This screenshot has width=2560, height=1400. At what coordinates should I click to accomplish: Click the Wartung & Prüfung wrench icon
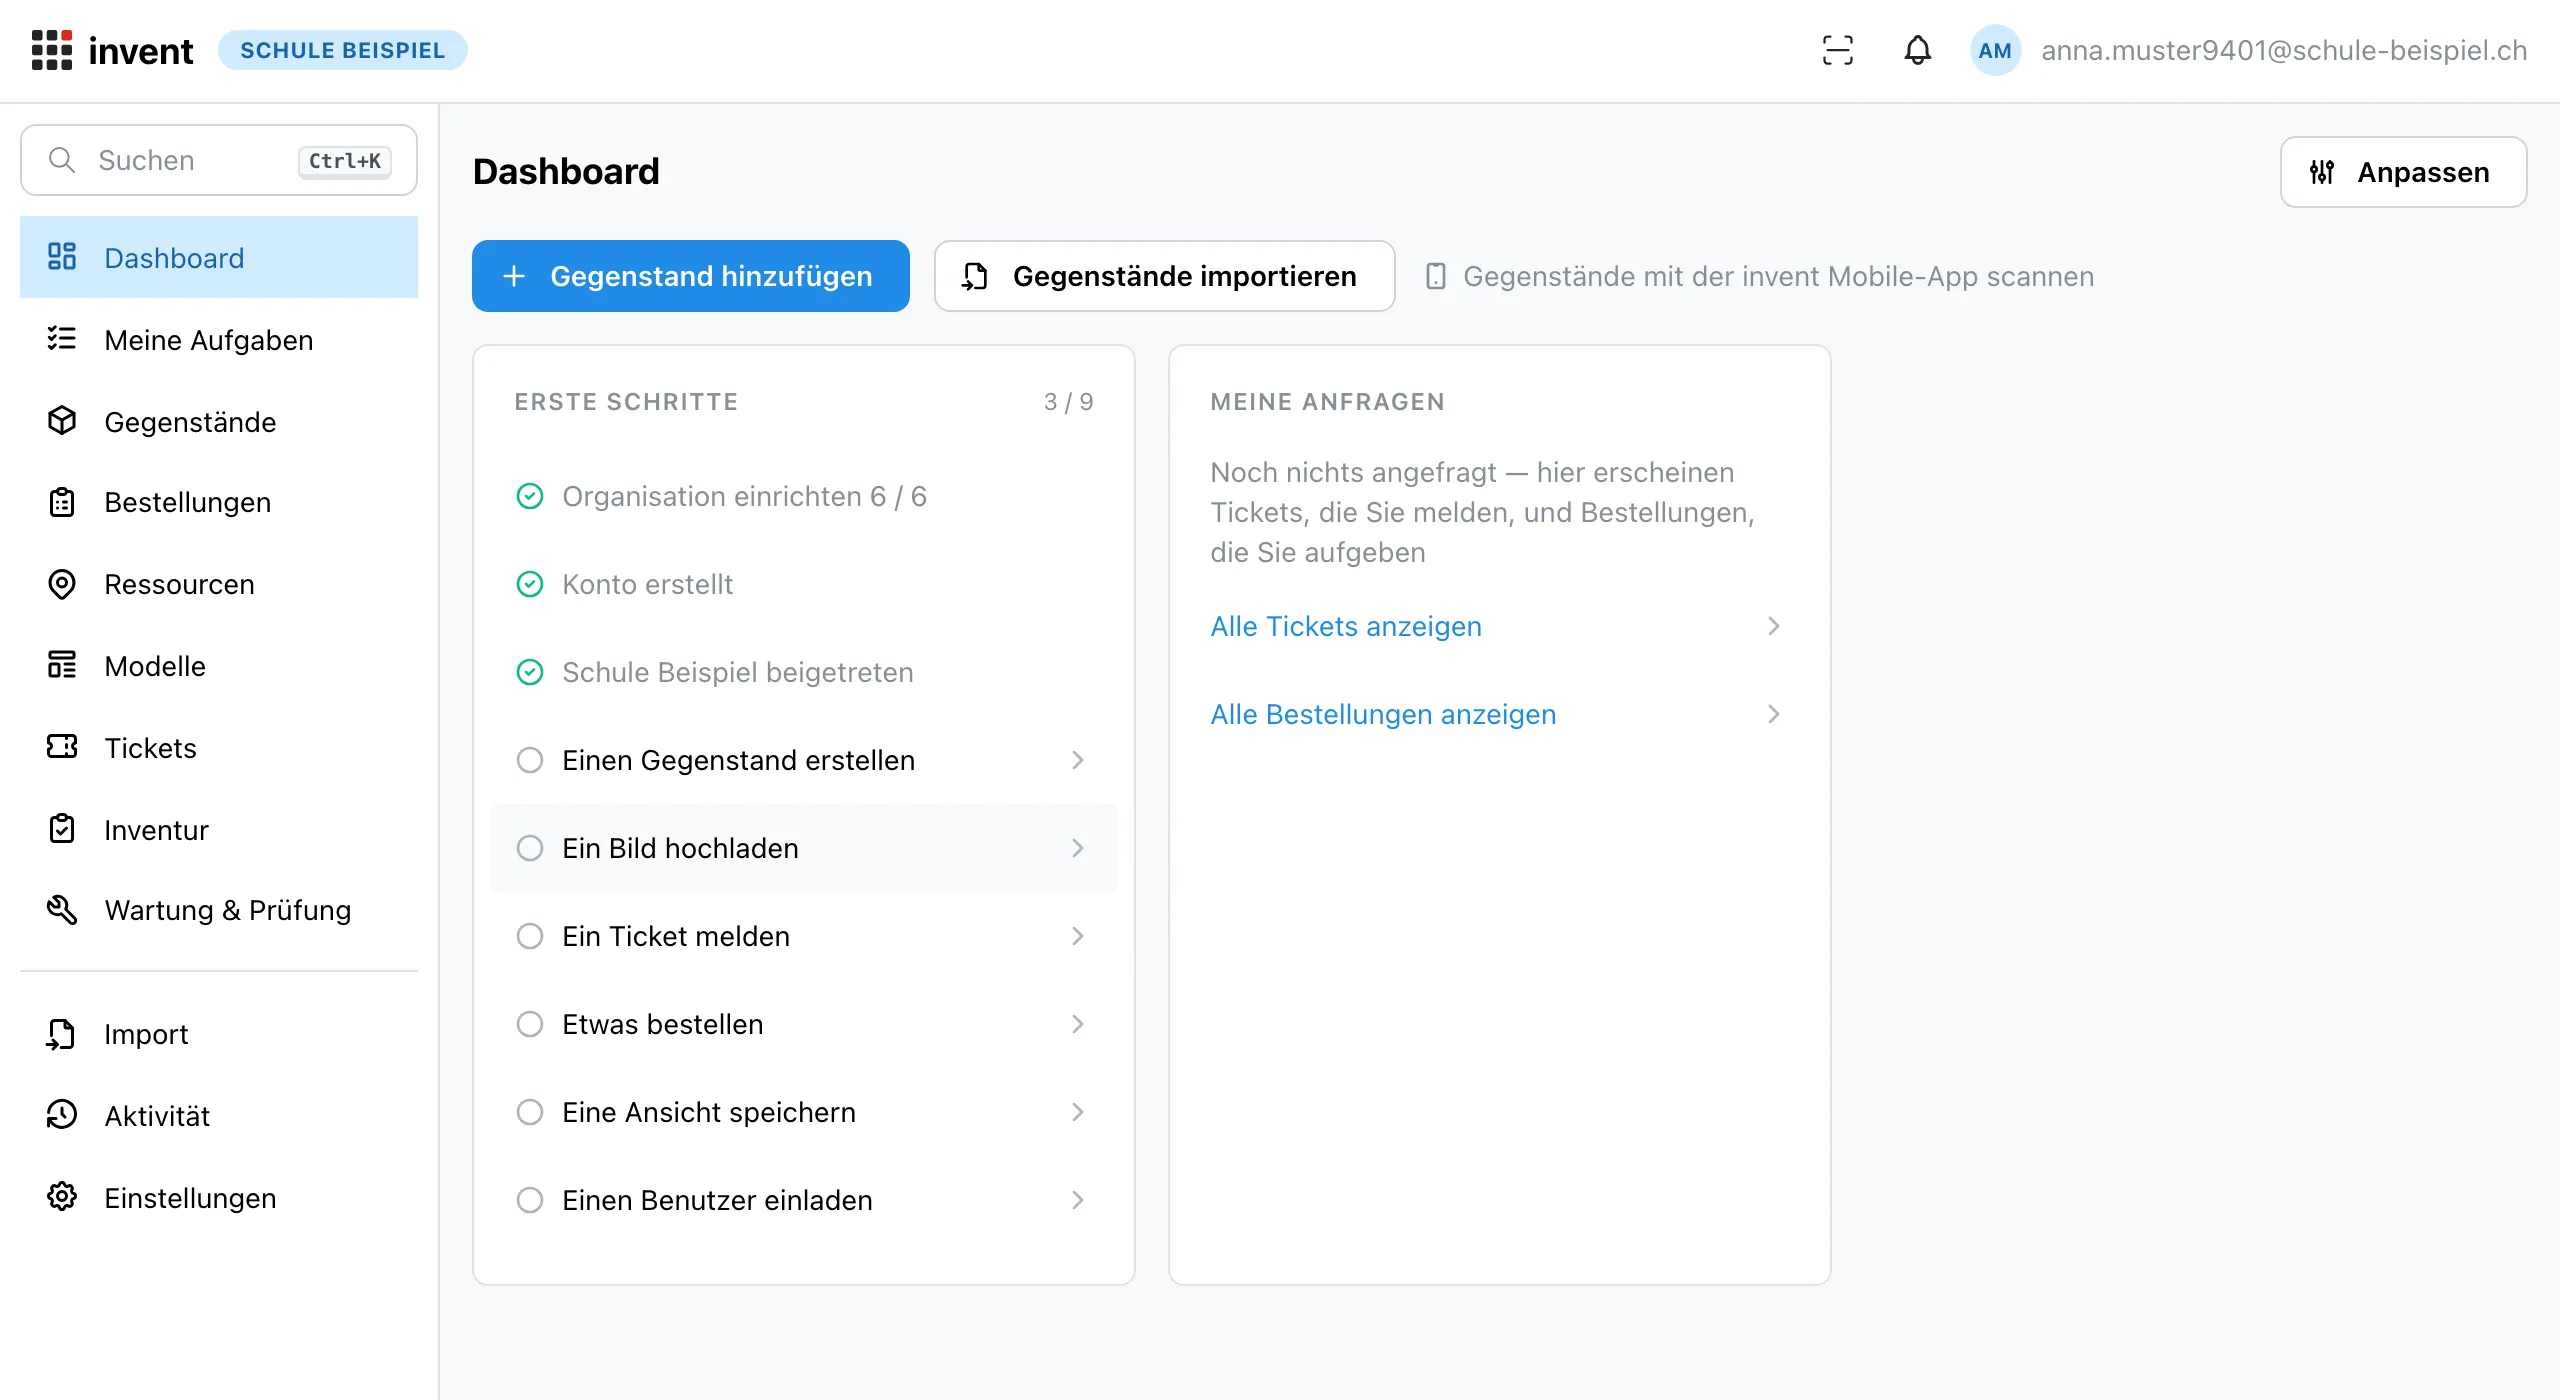tap(62, 910)
